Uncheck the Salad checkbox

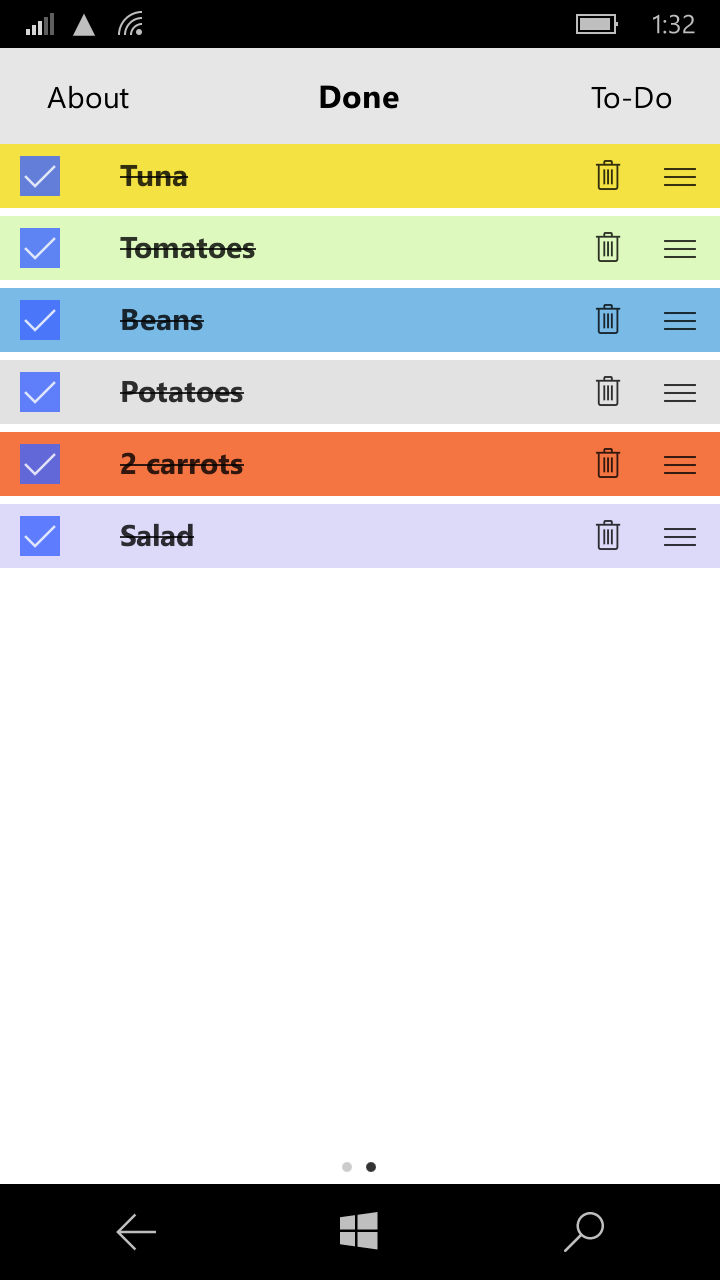point(40,536)
